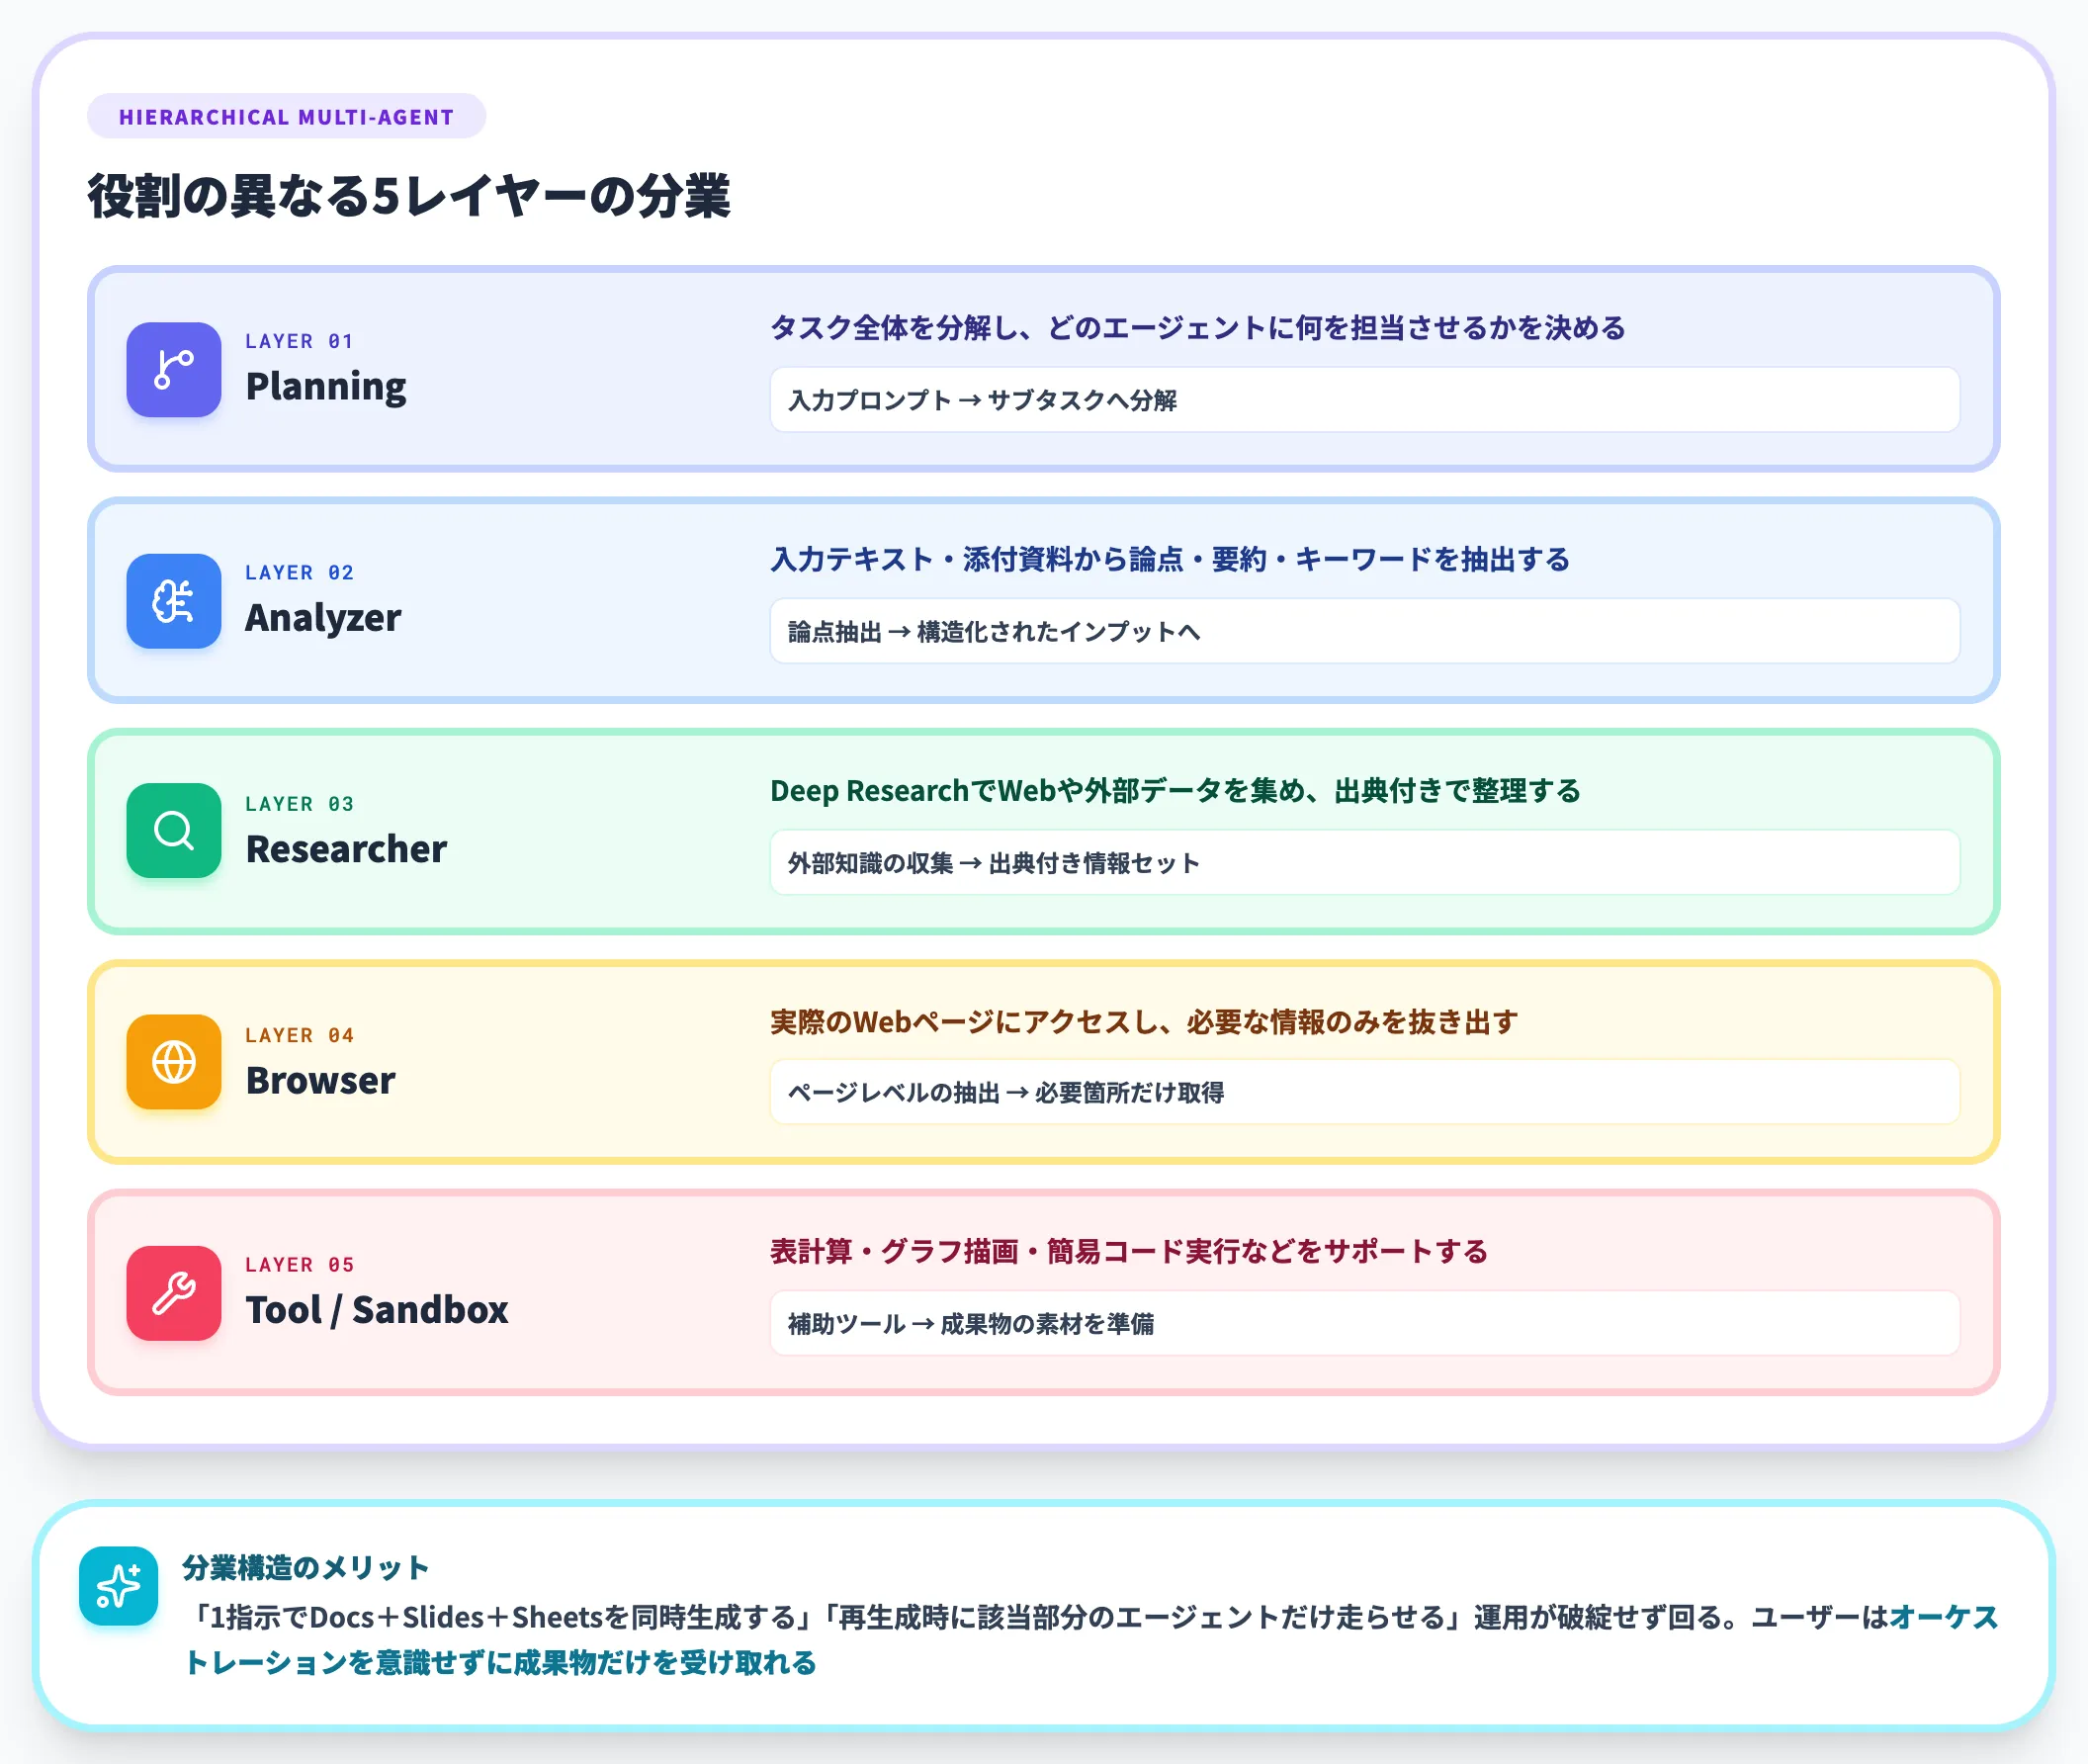
Task: Click the Tool / Sandbox title
Action: click(377, 1310)
